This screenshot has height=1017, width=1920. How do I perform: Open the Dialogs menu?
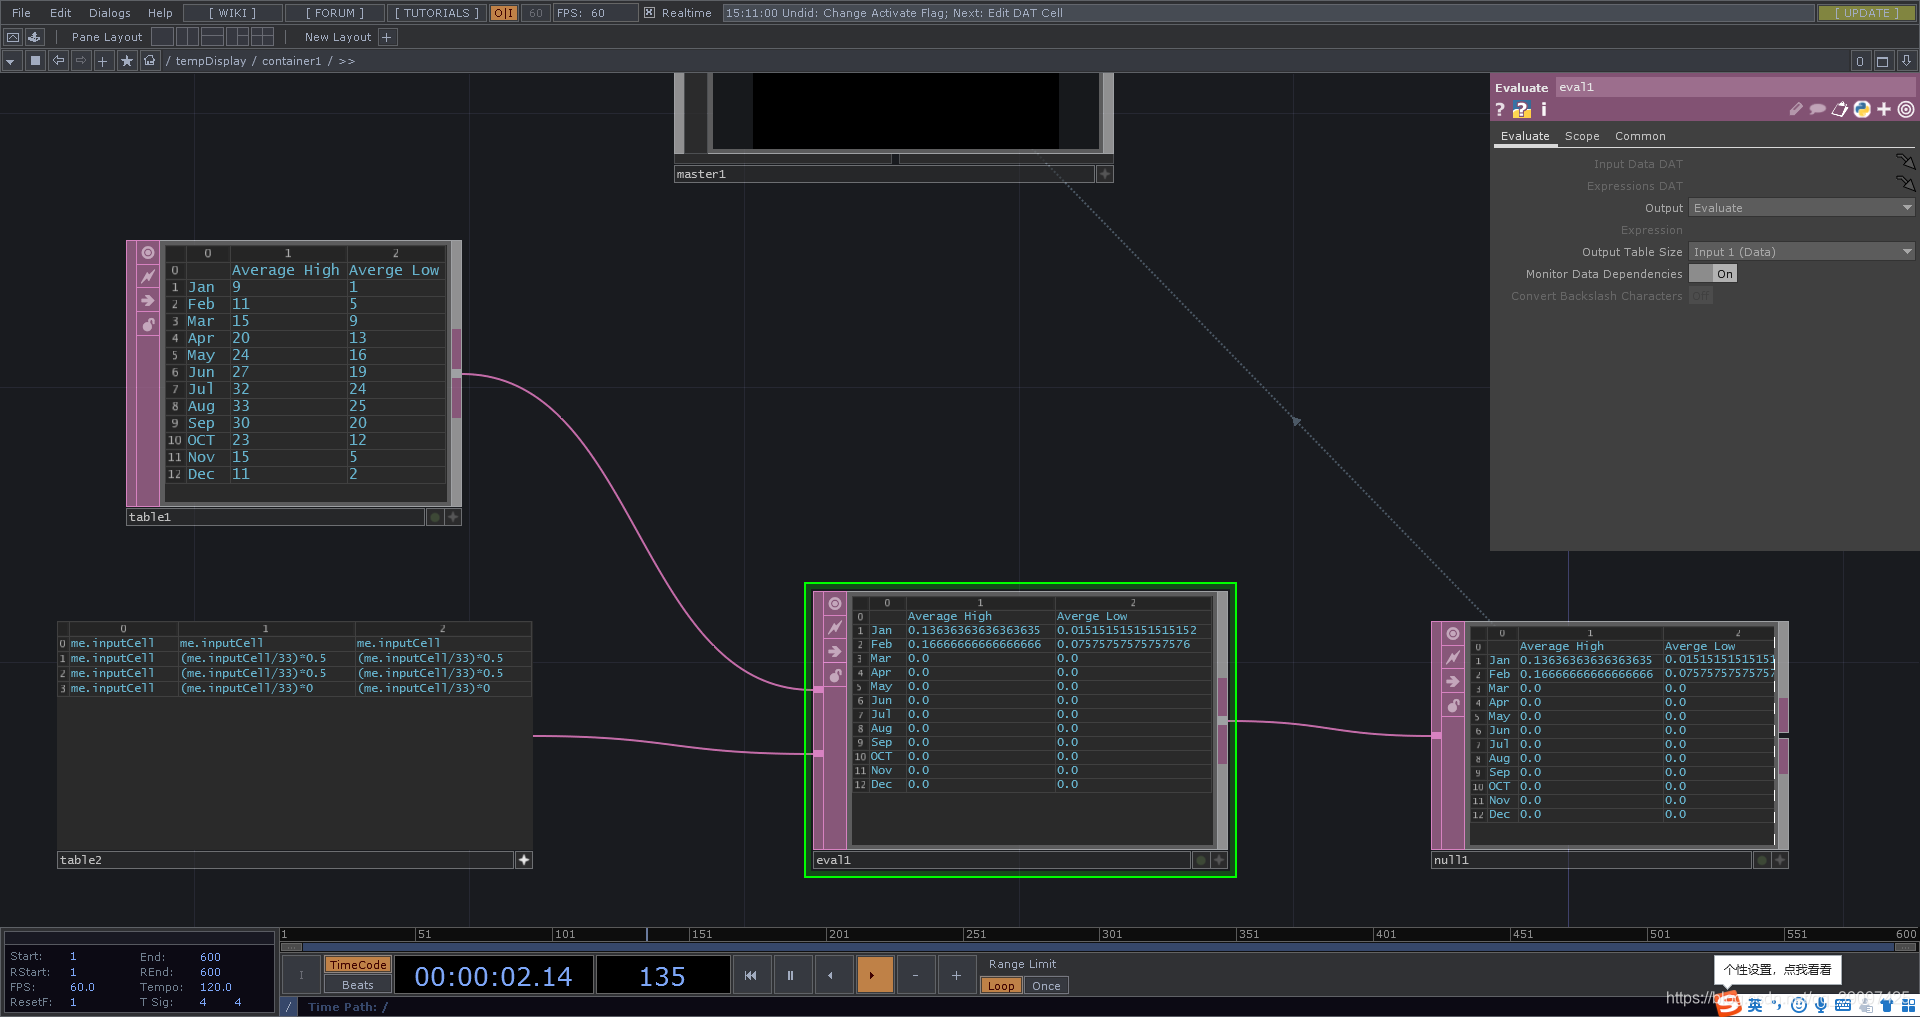coord(110,13)
